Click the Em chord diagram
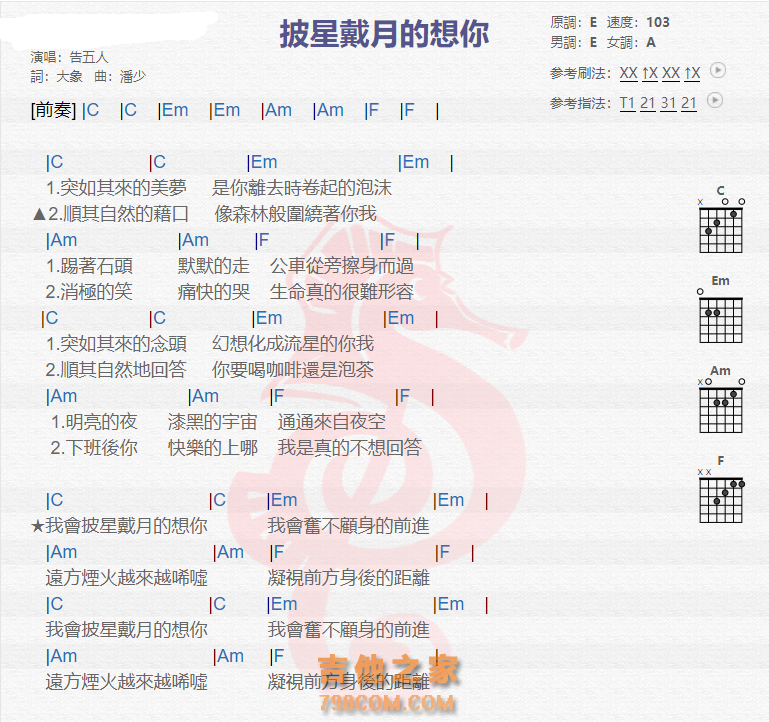This screenshot has width=769, height=722. point(721,309)
